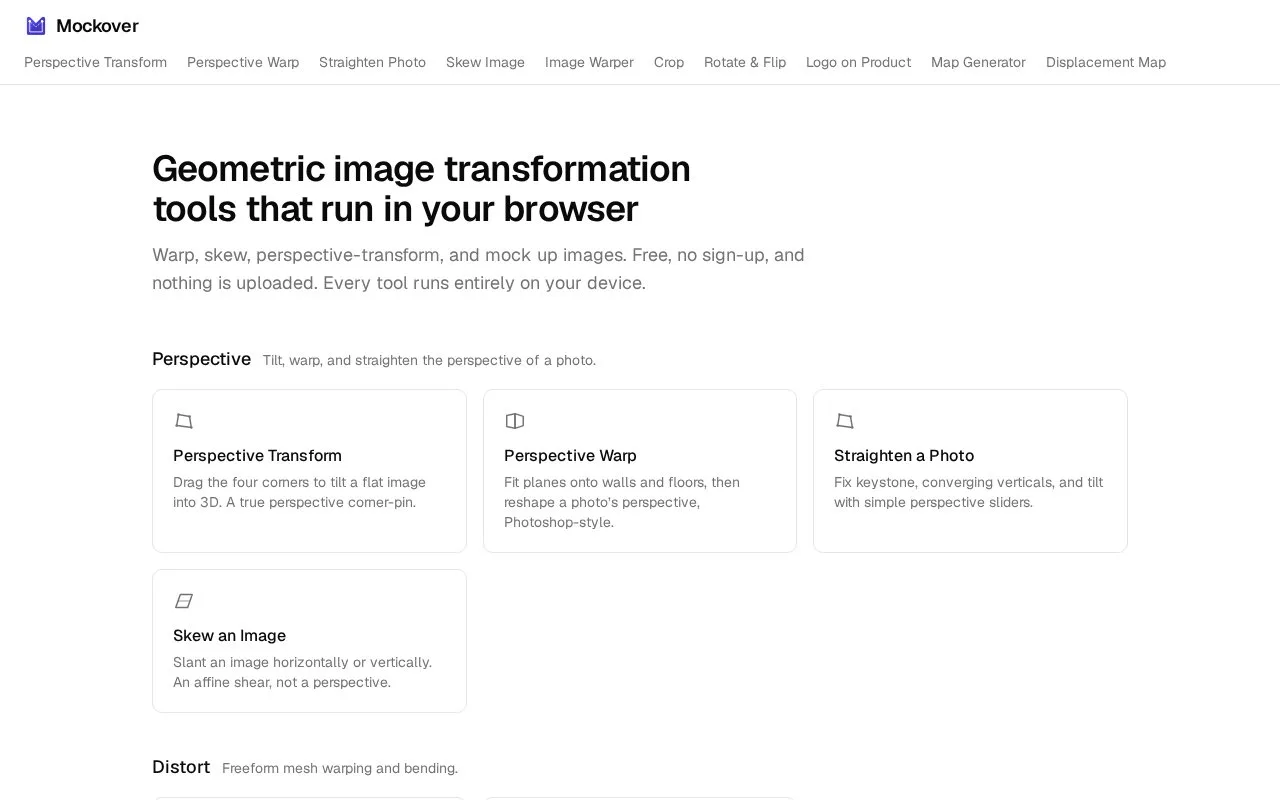Click the 'Drag the four corners' card description
Screen dimensions: 1280x800
pos(299,492)
